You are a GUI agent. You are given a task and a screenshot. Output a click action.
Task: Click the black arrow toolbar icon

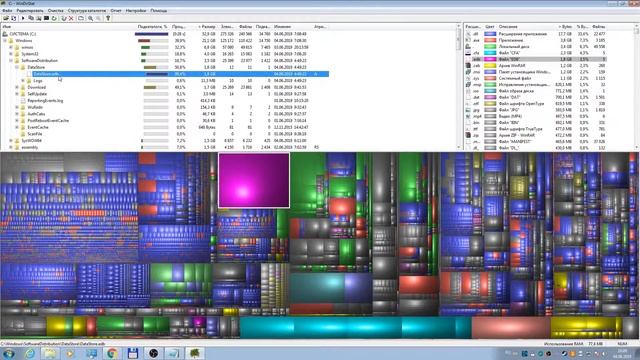[x=23, y=18]
